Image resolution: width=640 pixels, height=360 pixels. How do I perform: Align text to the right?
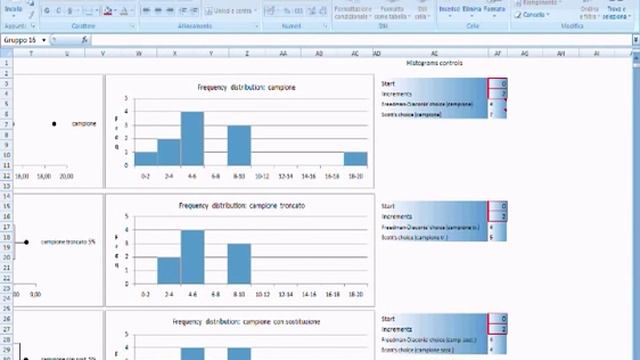(x=171, y=11)
